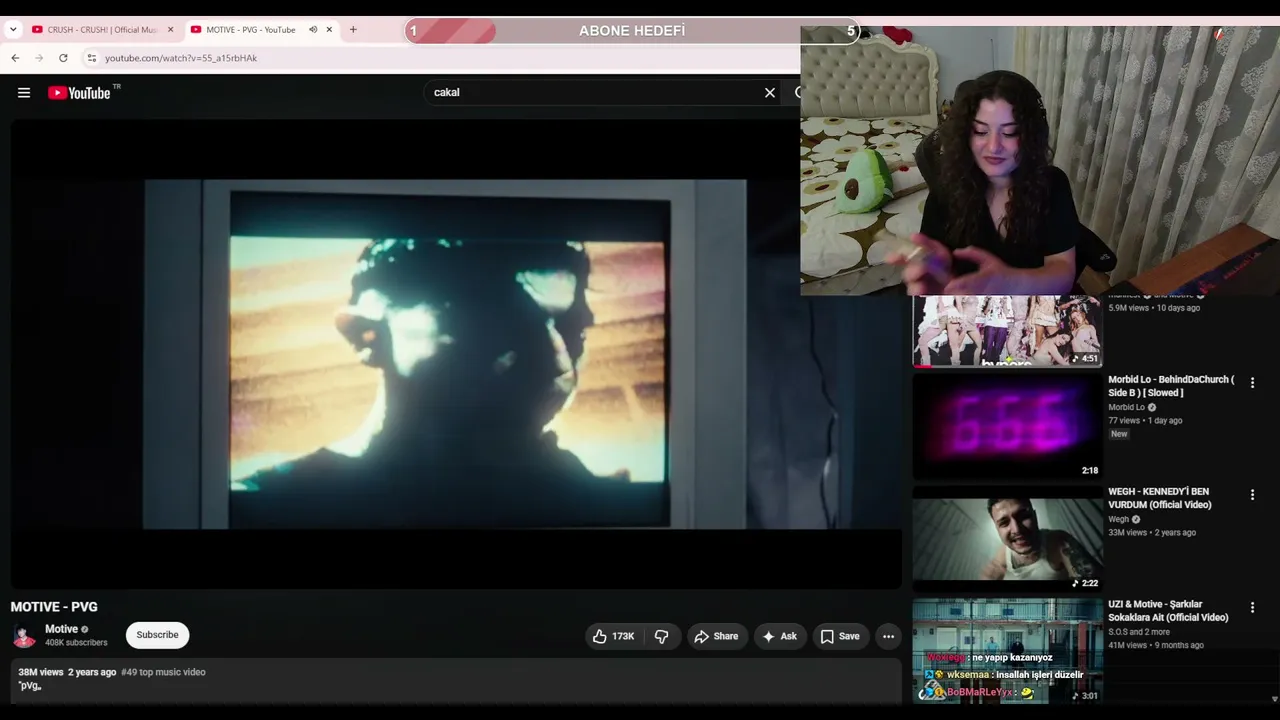Open UZI & Motive - Şarkılar Sokaklara Ait title

tap(1168, 611)
